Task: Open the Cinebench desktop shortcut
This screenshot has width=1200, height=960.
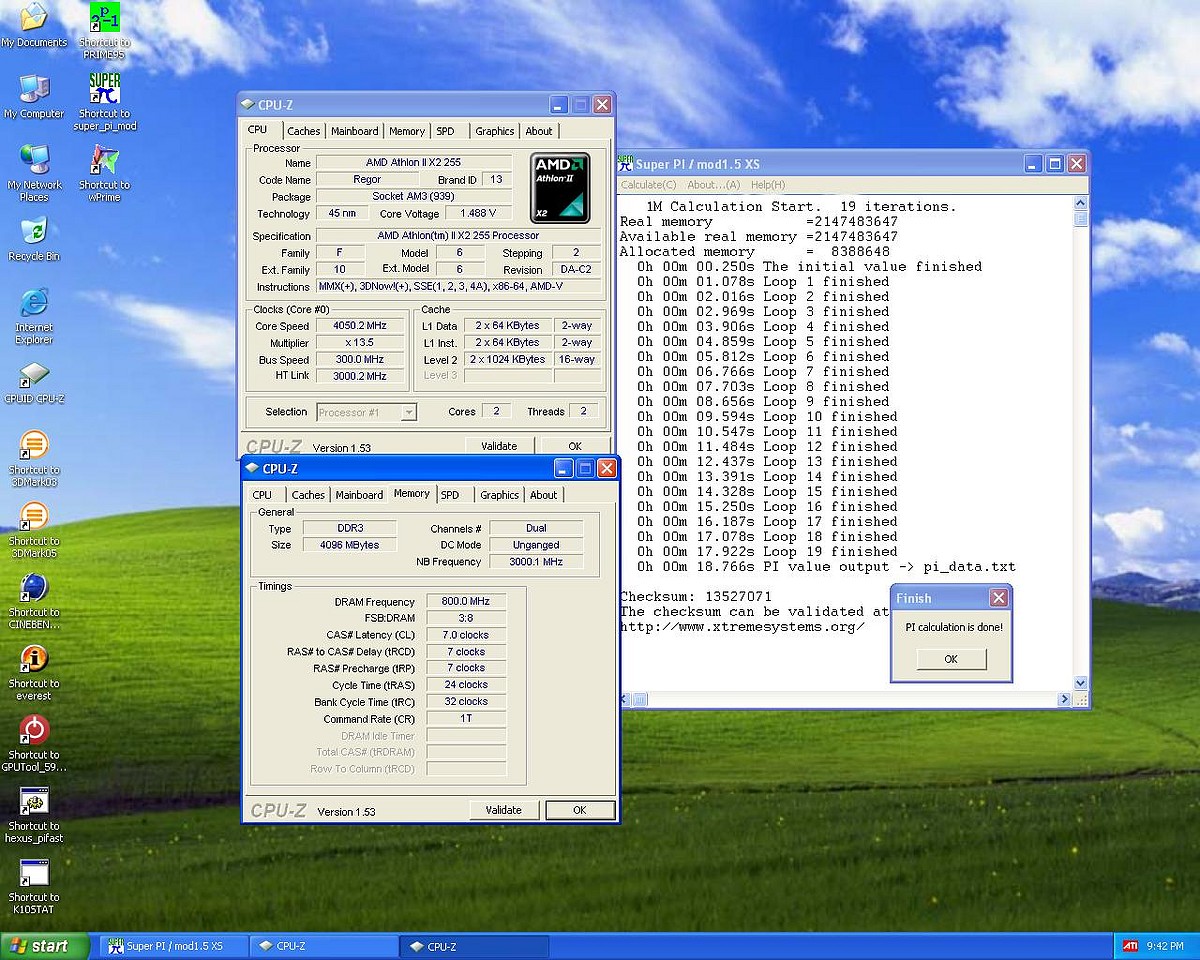Action: [x=33, y=588]
